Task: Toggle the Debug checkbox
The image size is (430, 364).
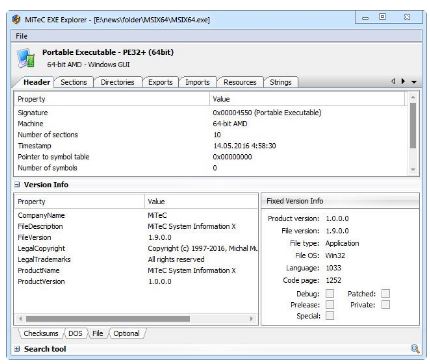Action: [x=330, y=293]
